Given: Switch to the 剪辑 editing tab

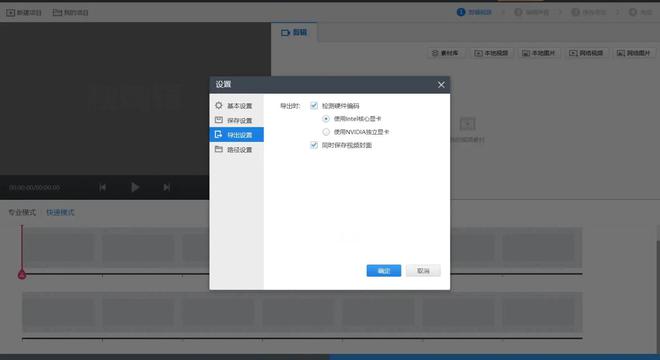Looking at the screenshot, I should tap(294, 32).
